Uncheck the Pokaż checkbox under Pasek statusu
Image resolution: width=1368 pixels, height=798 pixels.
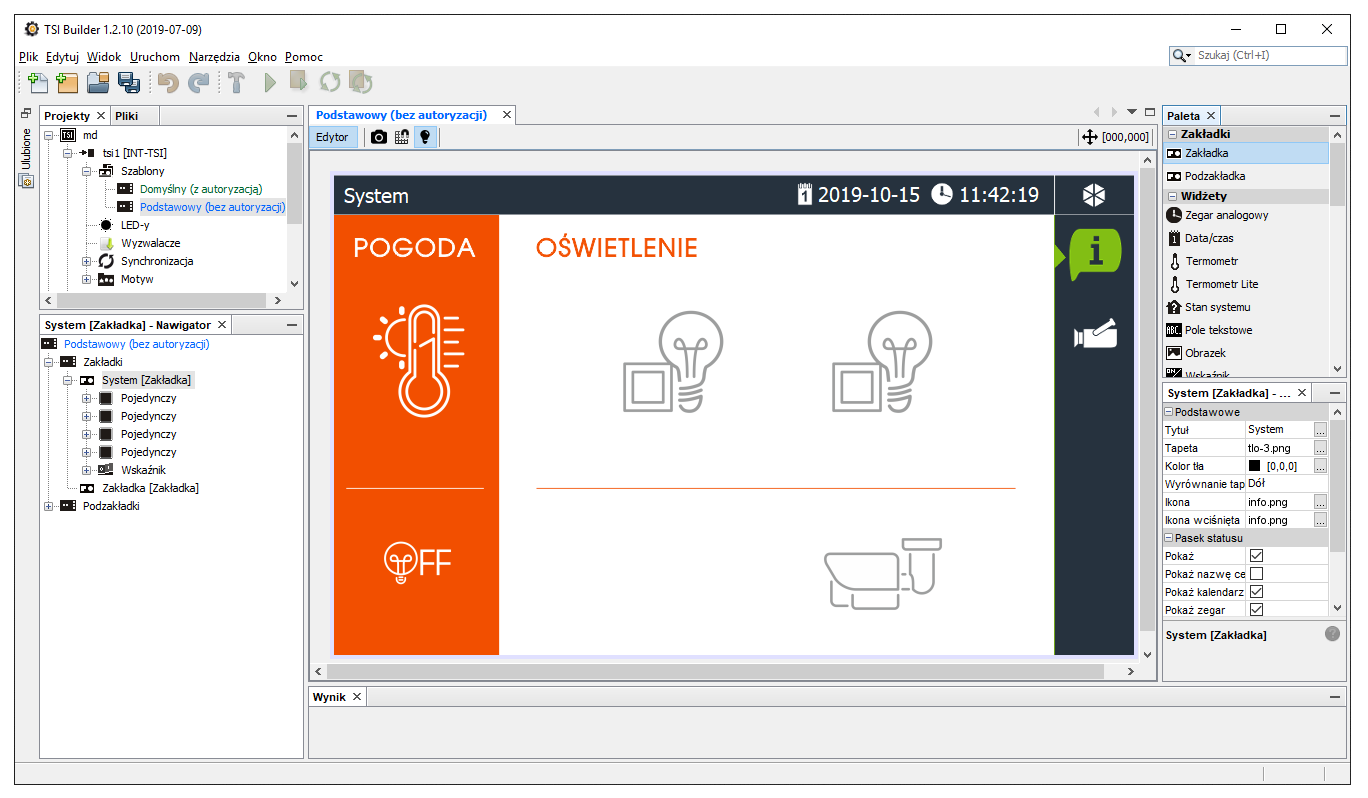1256,556
